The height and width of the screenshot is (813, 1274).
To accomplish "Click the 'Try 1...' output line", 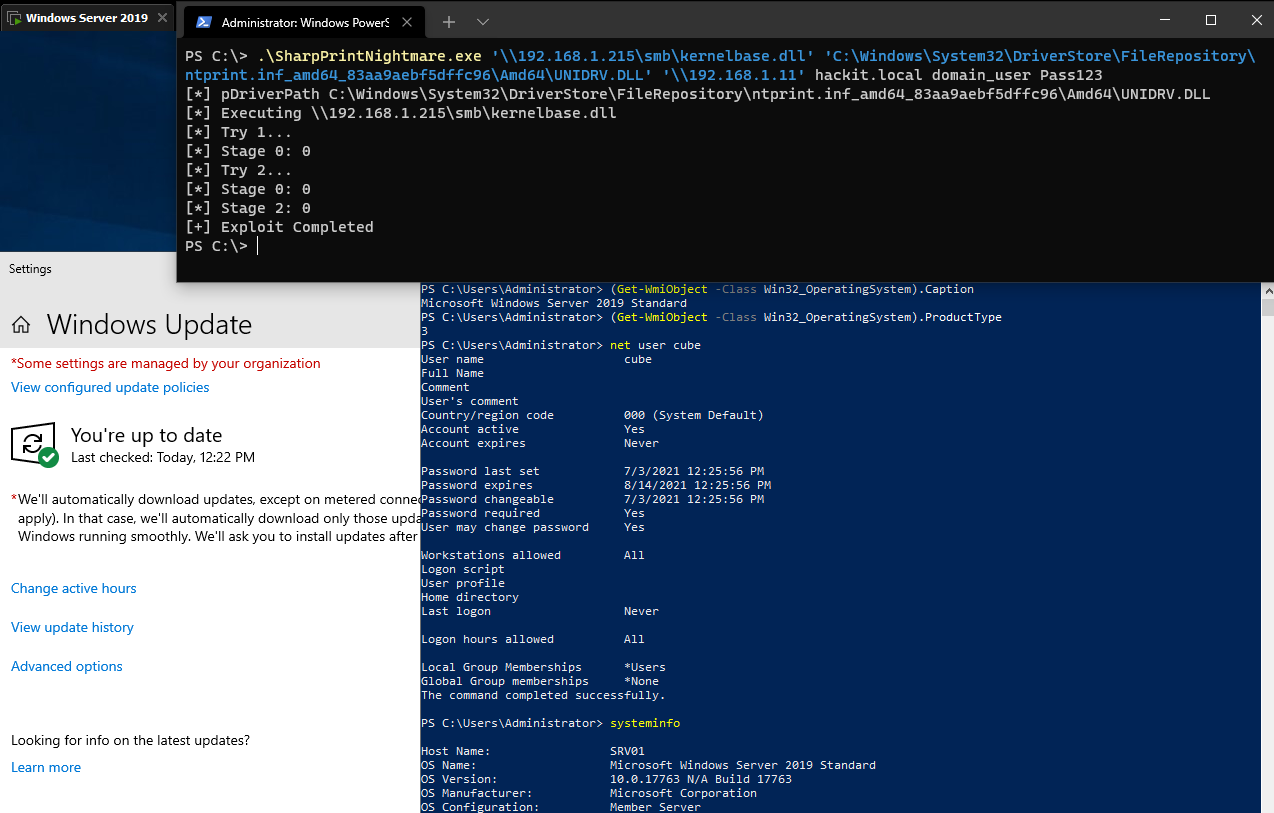I will click(x=239, y=132).
